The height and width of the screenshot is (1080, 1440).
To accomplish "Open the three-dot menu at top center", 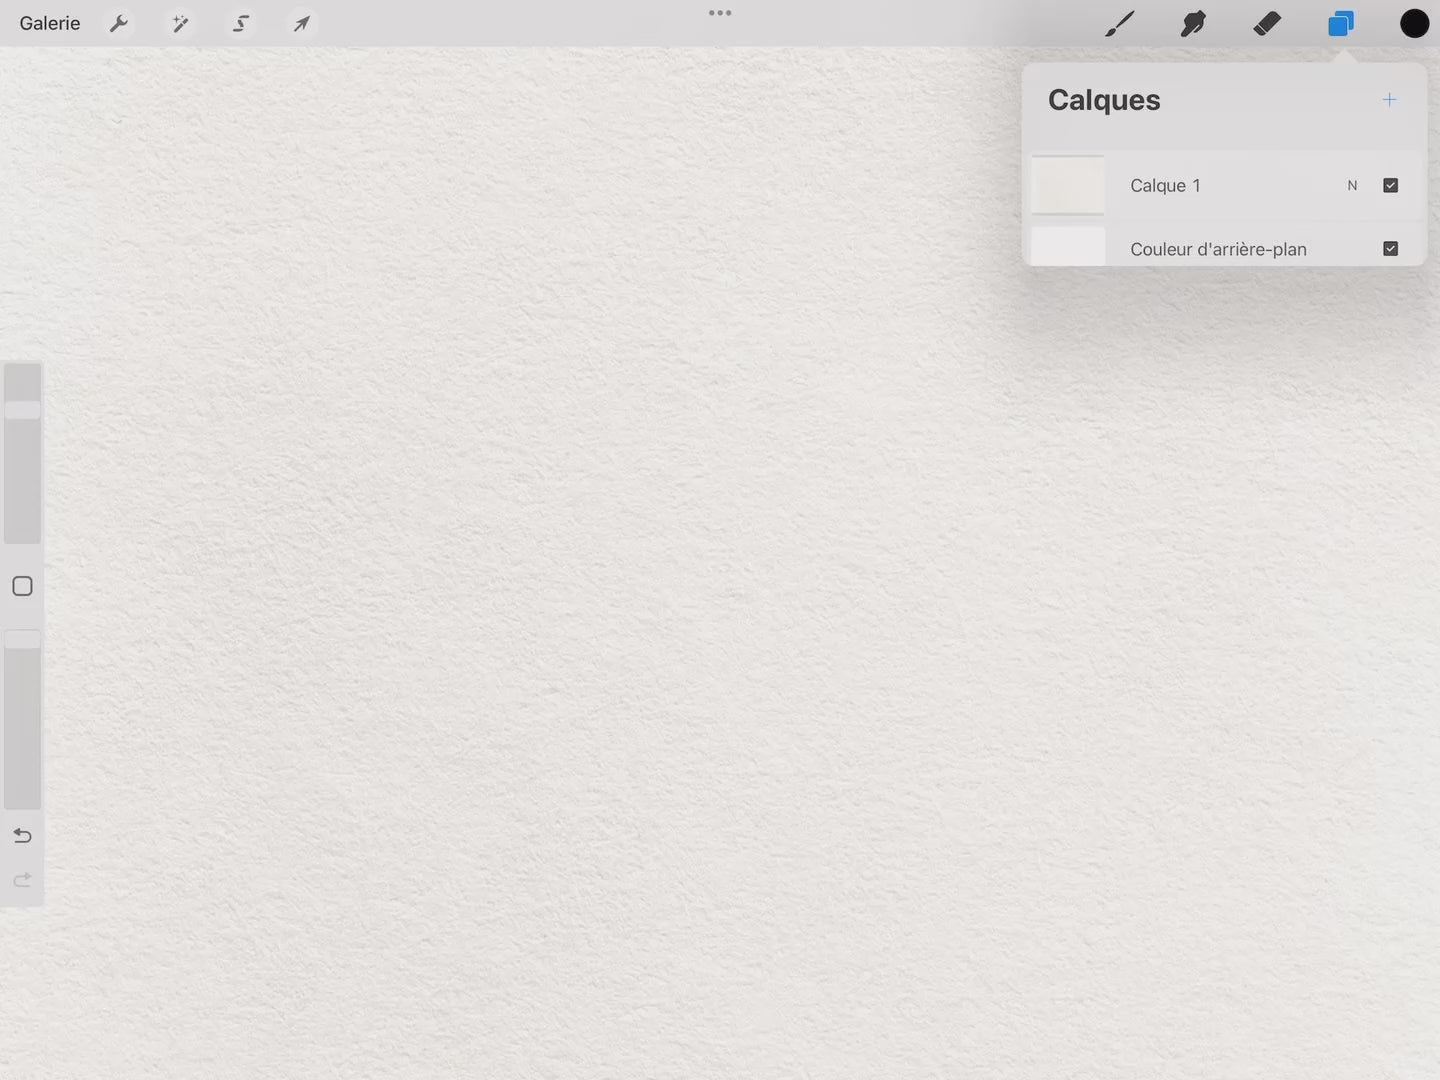I will (720, 13).
